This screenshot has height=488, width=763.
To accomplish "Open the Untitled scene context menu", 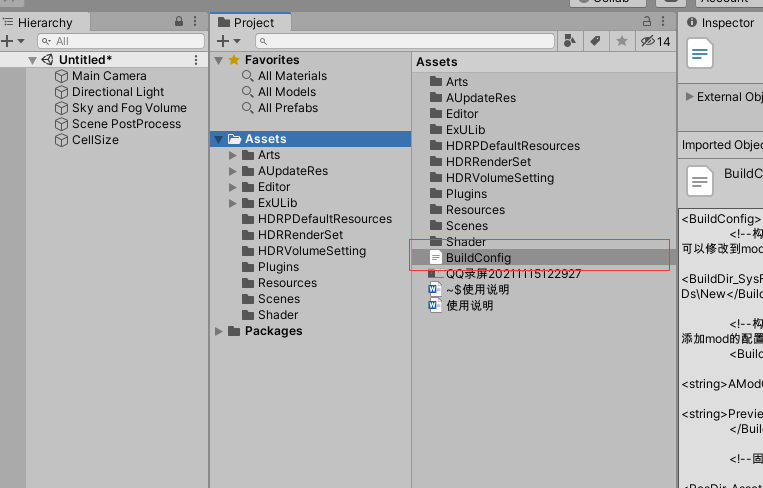I will (196, 60).
